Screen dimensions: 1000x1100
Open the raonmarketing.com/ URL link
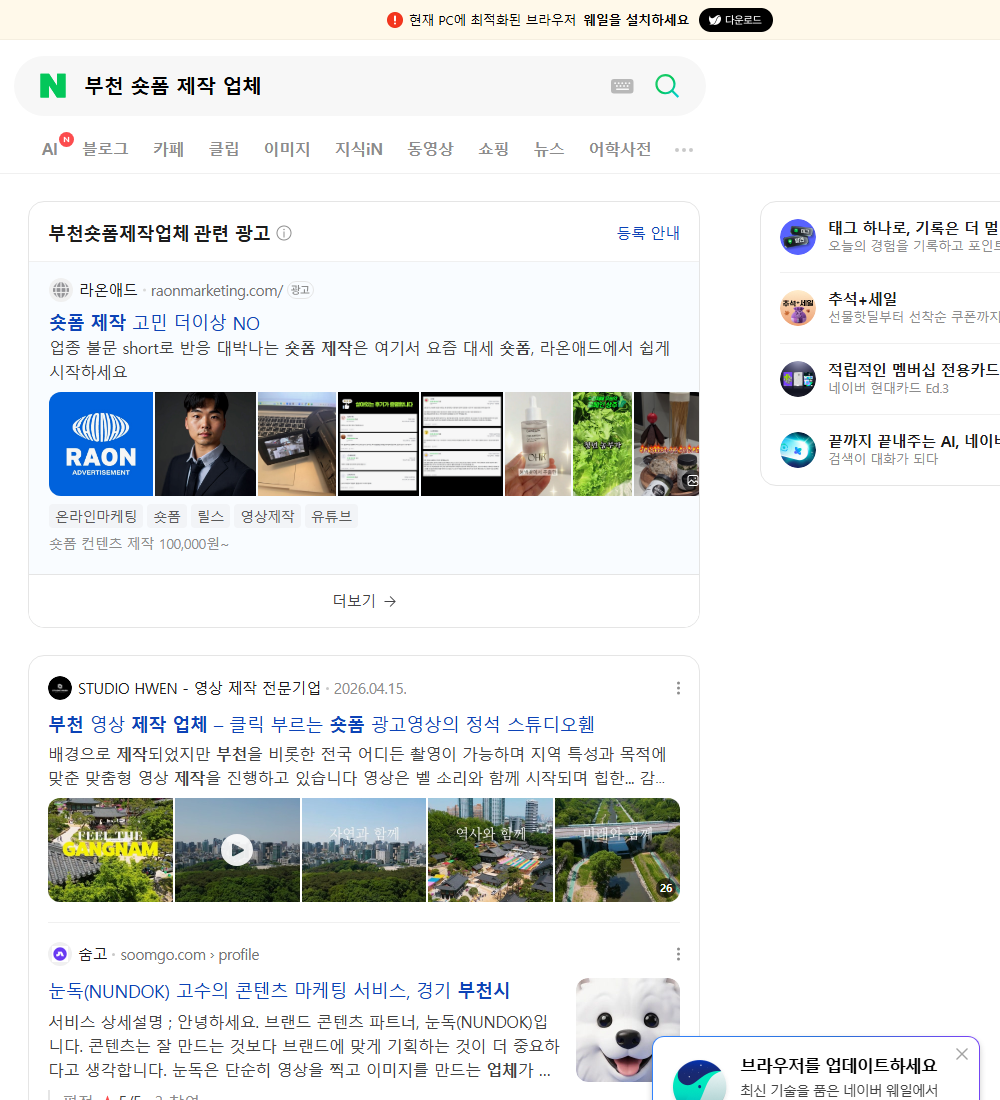tap(217, 290)
